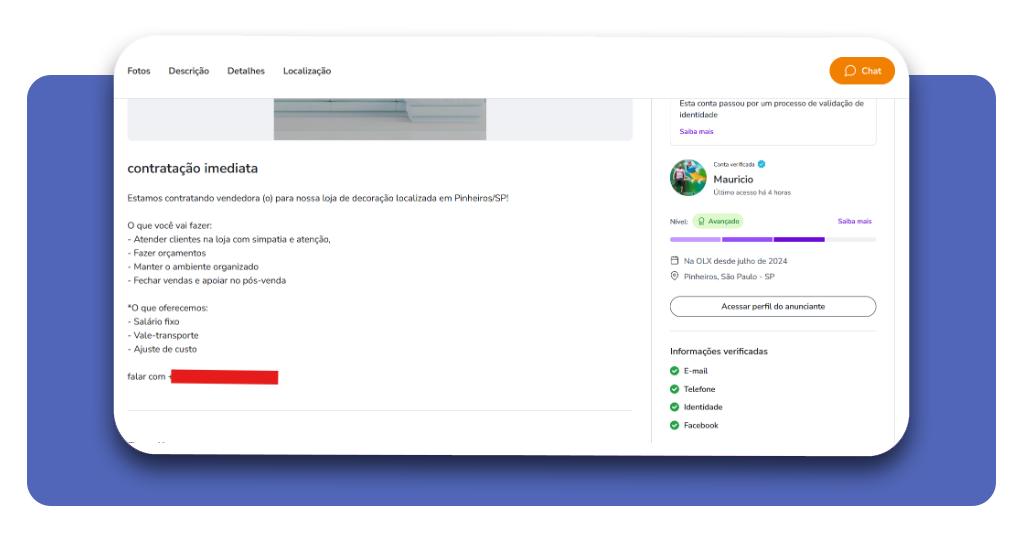The height and width of the screenshot is (536, 1024).
Task: Click the Informações verificadas heading
Action: coord(718,351)
